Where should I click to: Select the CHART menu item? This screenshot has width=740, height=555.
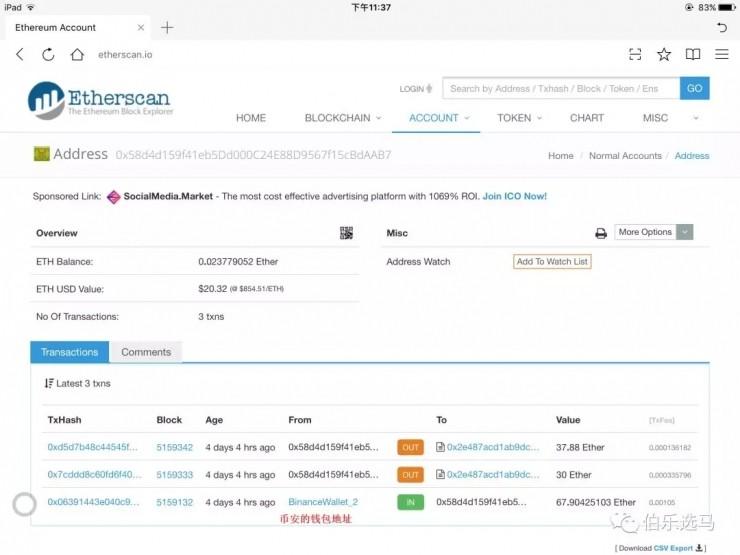[x=587, y=118]
